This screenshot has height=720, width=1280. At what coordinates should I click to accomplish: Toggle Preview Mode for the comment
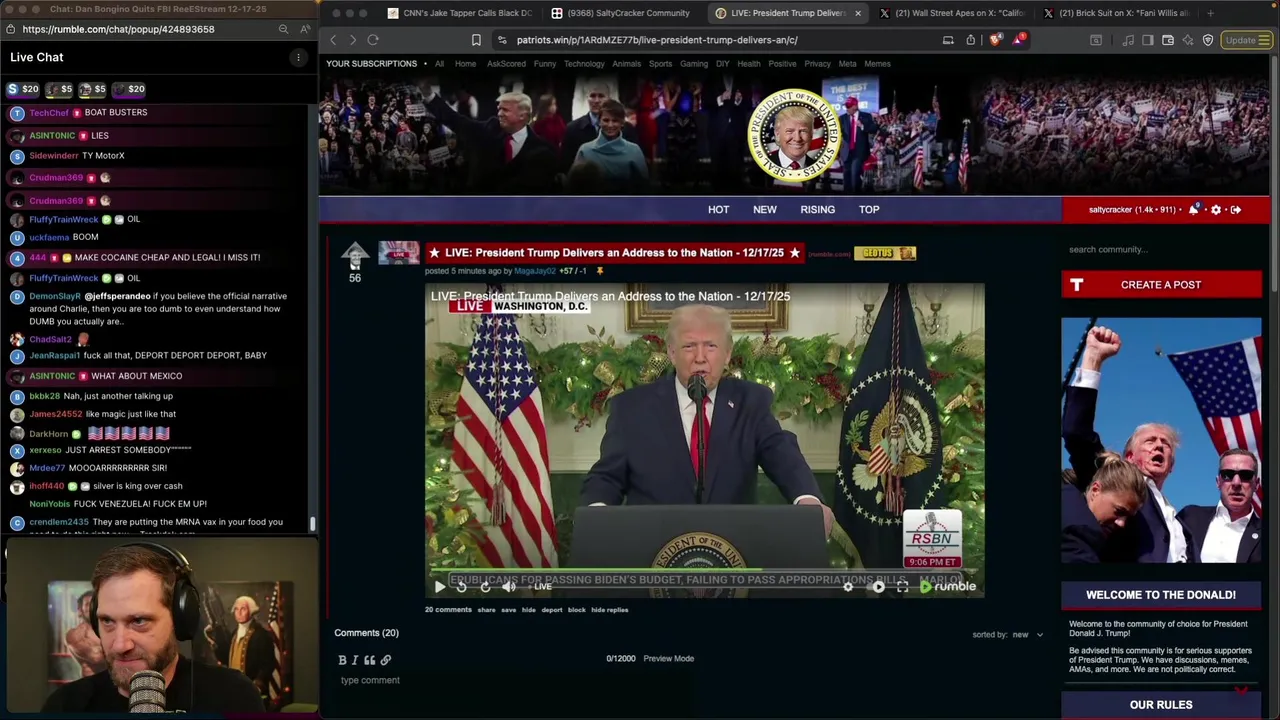(x=668, y=659)
